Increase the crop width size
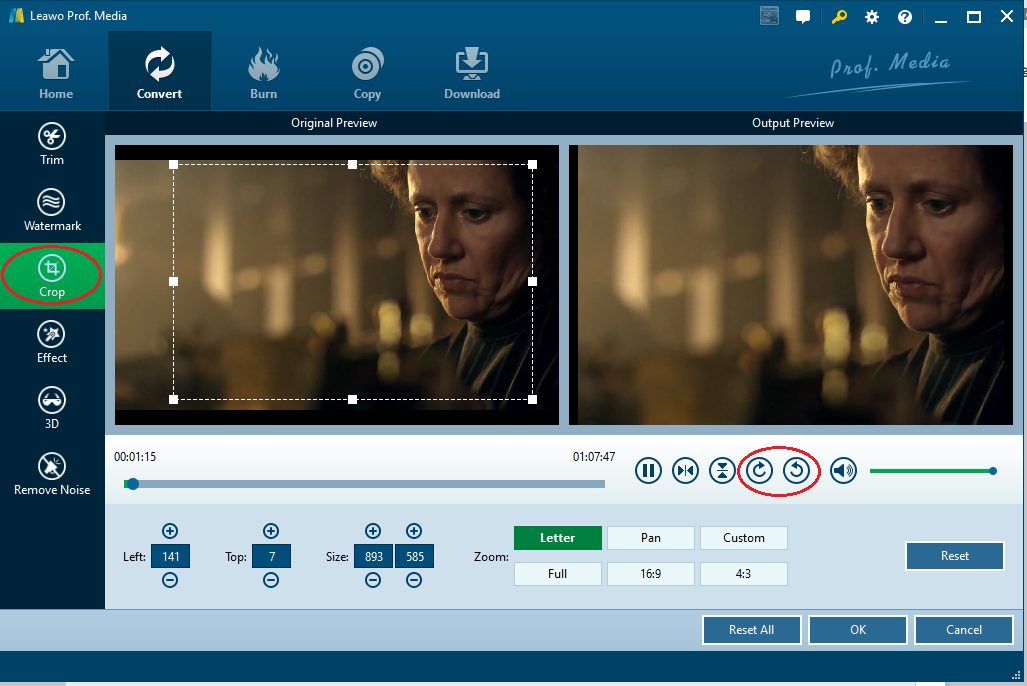Viewport: 1027px width, 686px height. (373, 531)
